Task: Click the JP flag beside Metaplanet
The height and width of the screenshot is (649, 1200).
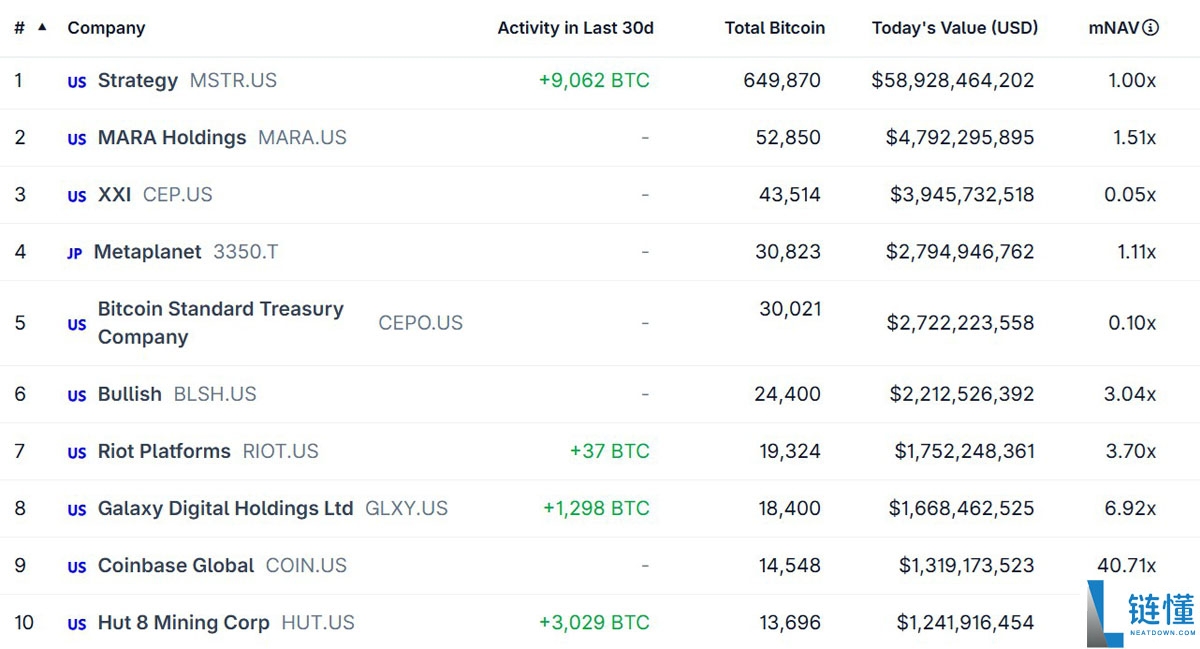Action: (74, 254)
